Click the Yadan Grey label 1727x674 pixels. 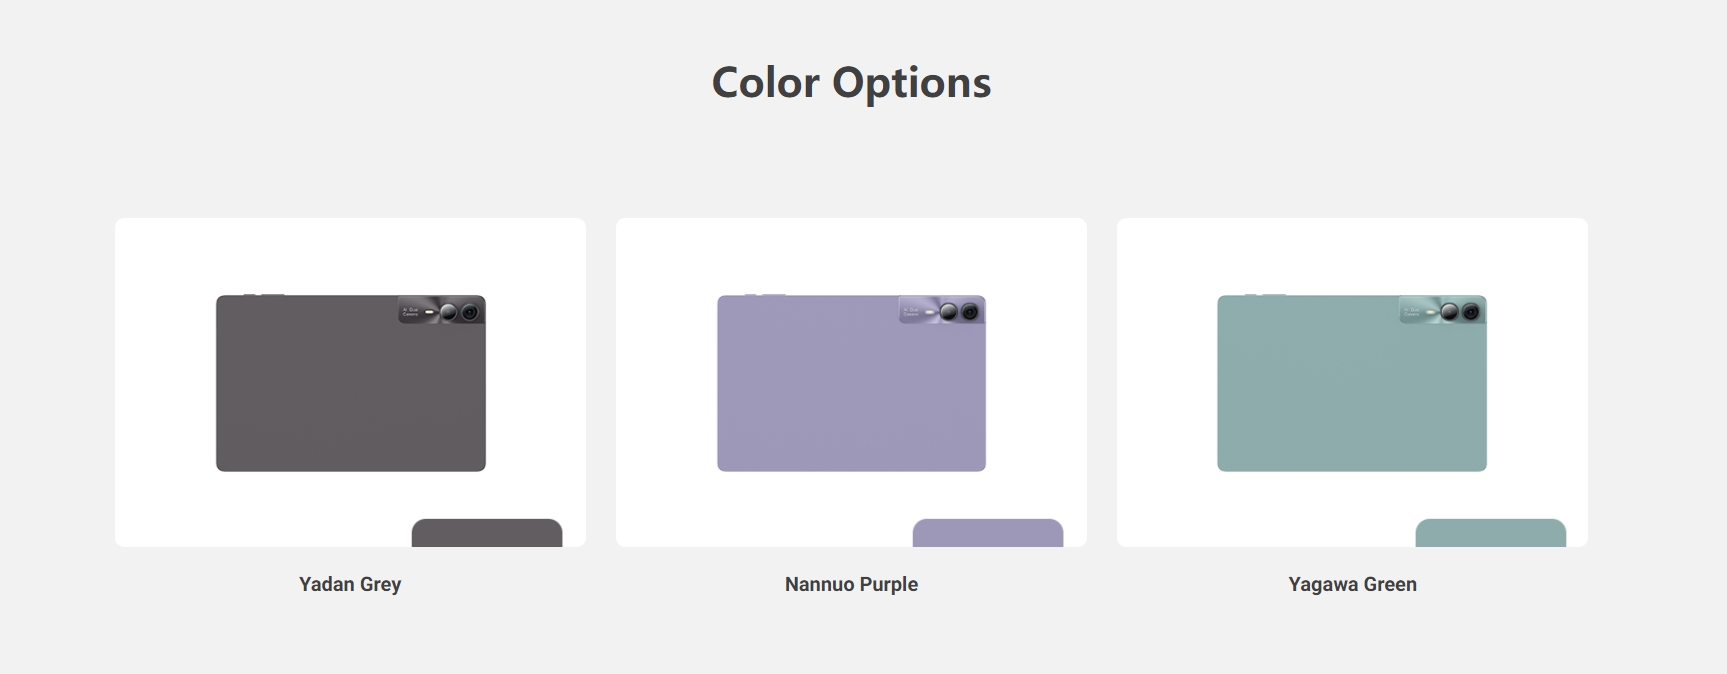[350, 584]
